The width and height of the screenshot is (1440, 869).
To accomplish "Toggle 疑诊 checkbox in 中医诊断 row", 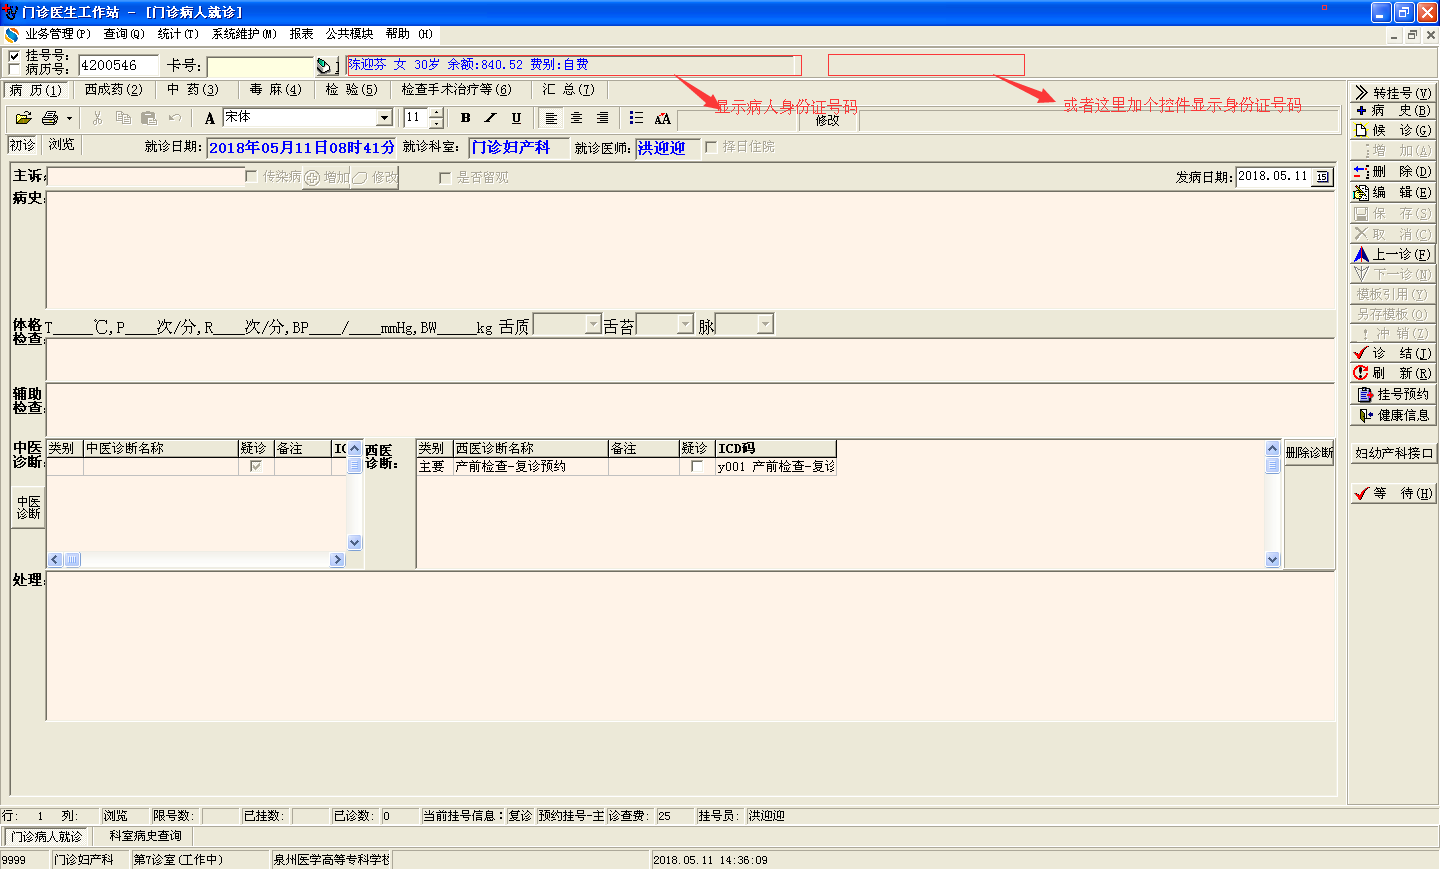I will [x=255, y=467].
